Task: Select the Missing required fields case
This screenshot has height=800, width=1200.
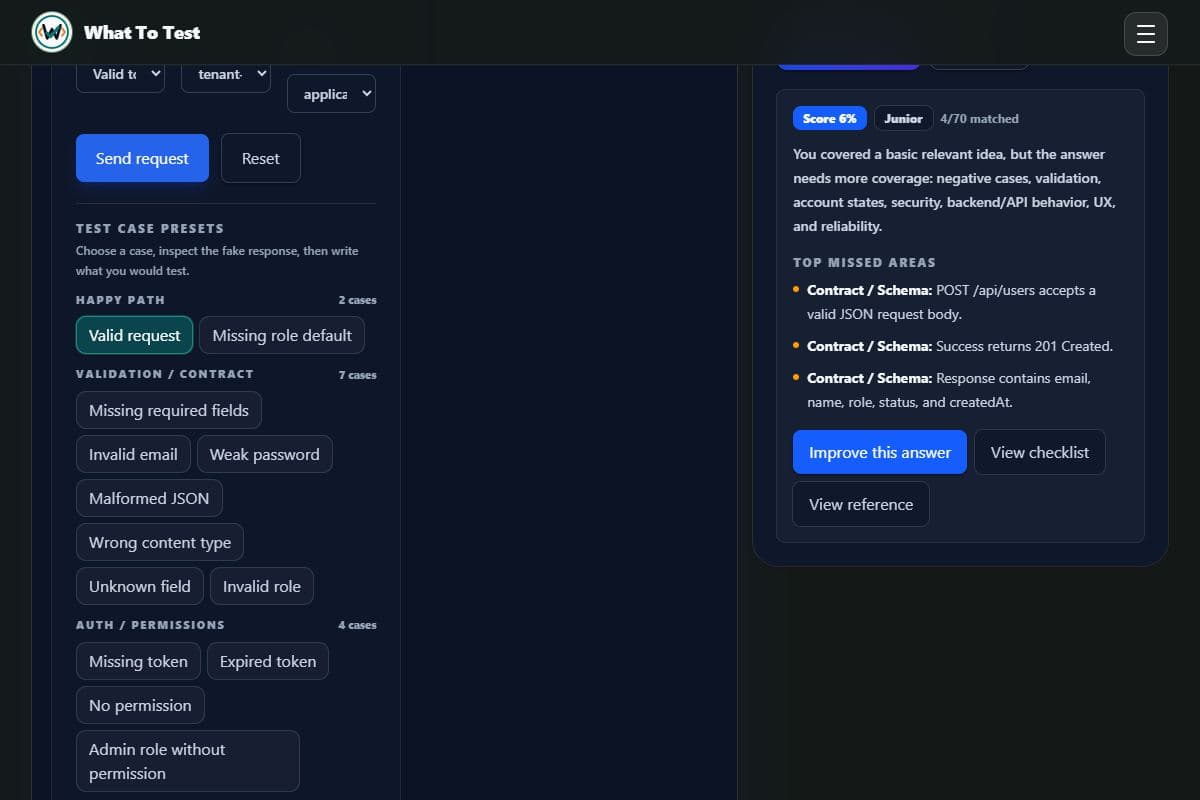Action: (169, 410)
